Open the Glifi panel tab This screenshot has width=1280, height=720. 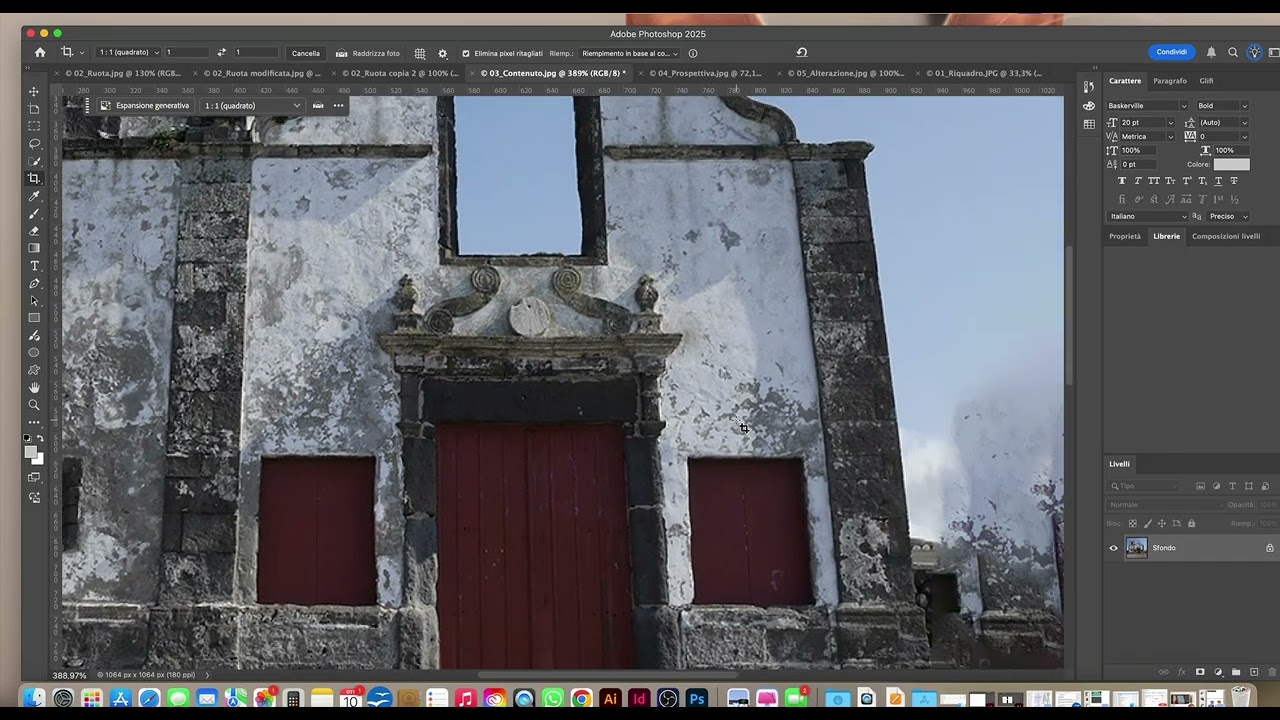[1207, 81]
